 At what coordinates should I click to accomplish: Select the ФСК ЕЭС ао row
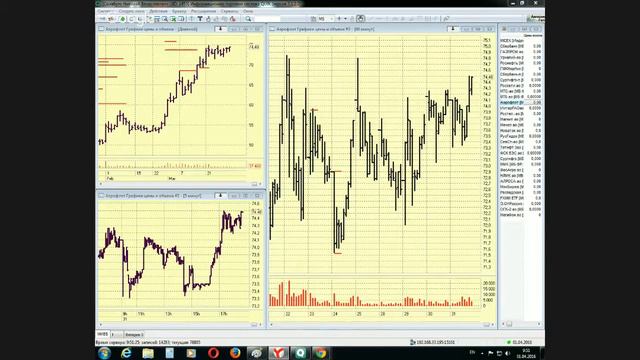[520, 153]
